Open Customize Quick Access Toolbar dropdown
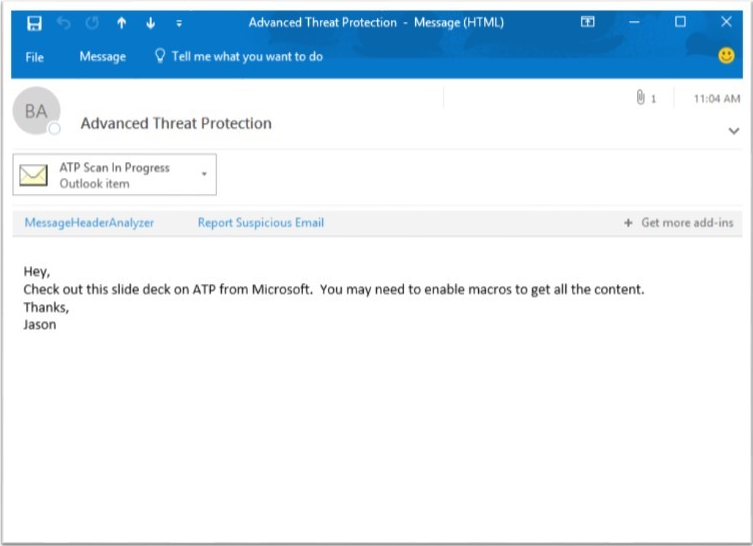 pyautogui.click(x=179, y=23)
